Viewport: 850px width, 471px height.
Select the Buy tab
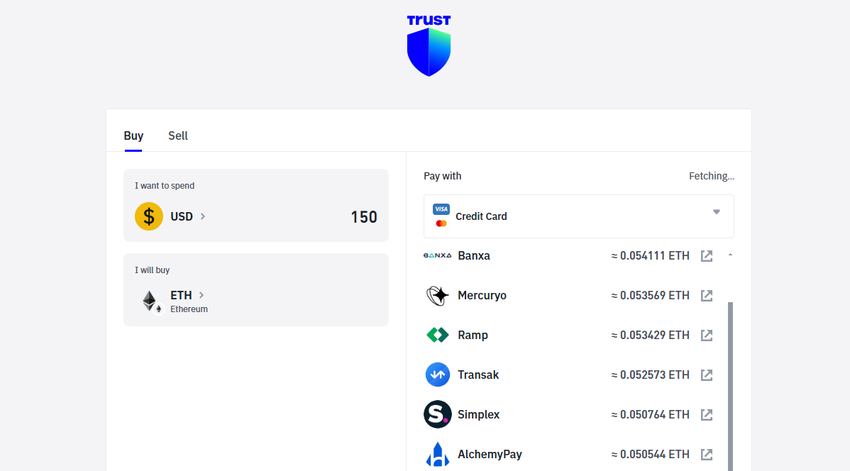pos(133,136)
